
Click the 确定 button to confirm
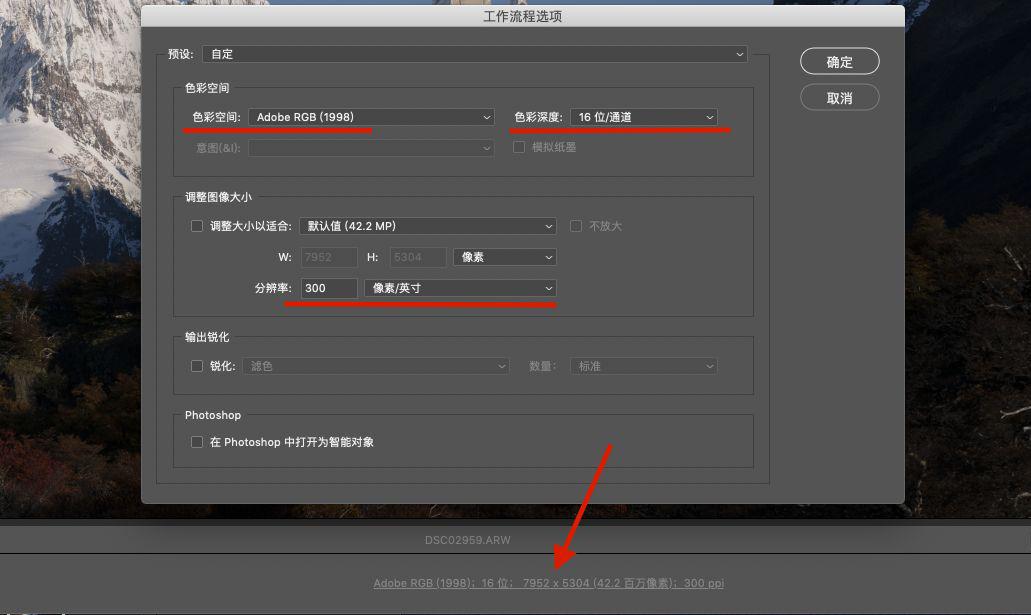839,62
